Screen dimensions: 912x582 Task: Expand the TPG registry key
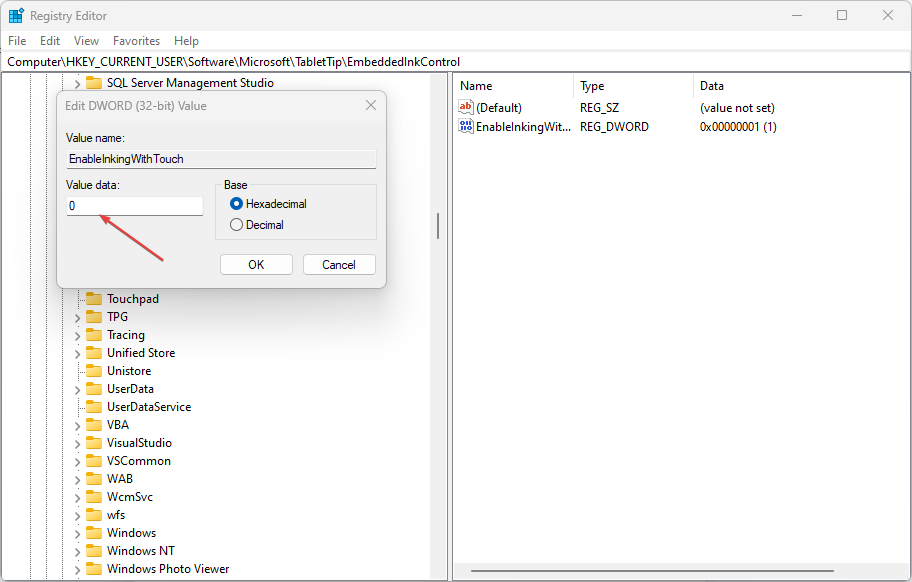point(77,317)
